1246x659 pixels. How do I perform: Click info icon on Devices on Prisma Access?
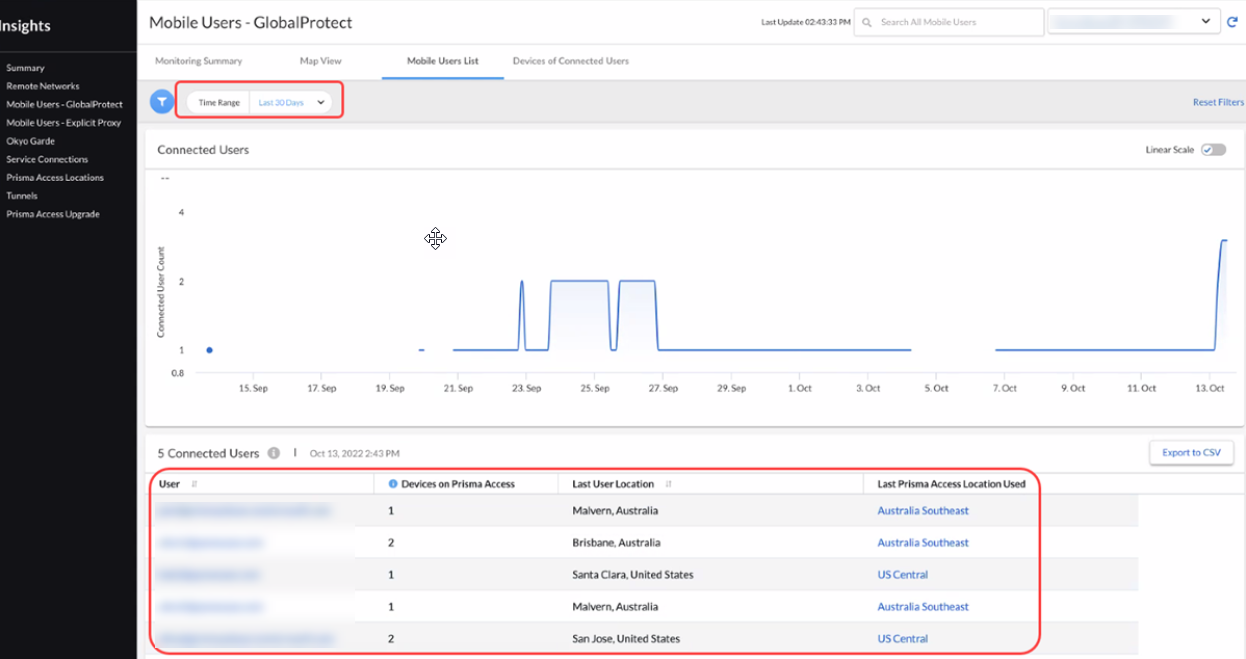[393, 484]
